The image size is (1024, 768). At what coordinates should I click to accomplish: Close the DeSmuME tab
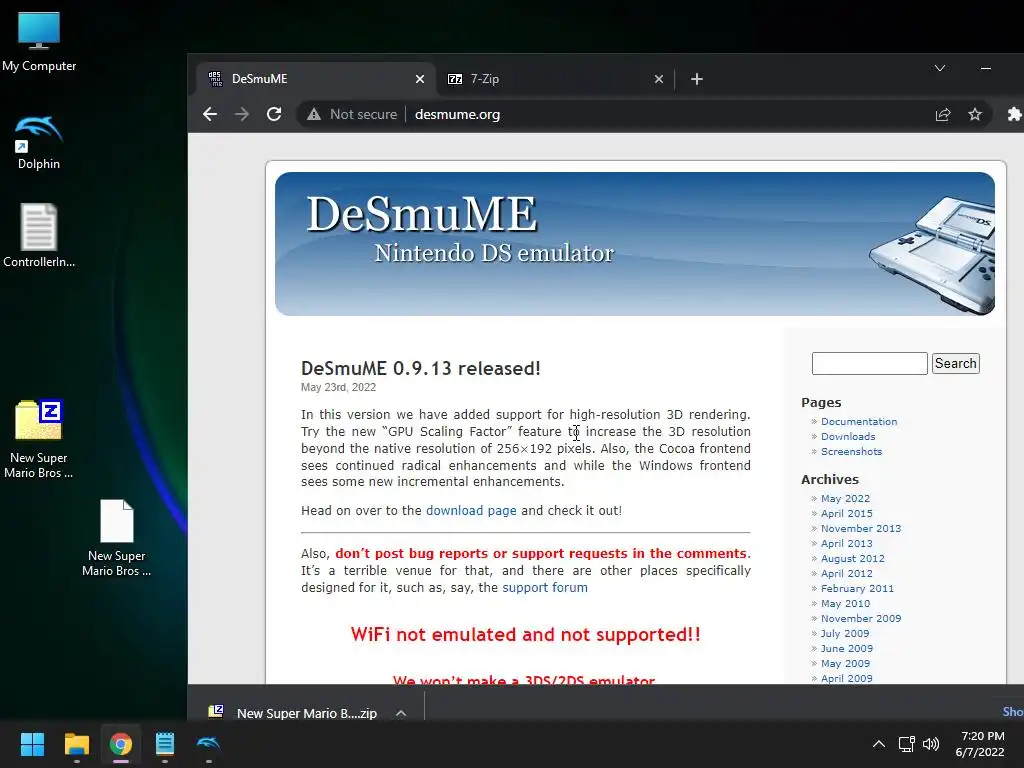coord(420,79)
